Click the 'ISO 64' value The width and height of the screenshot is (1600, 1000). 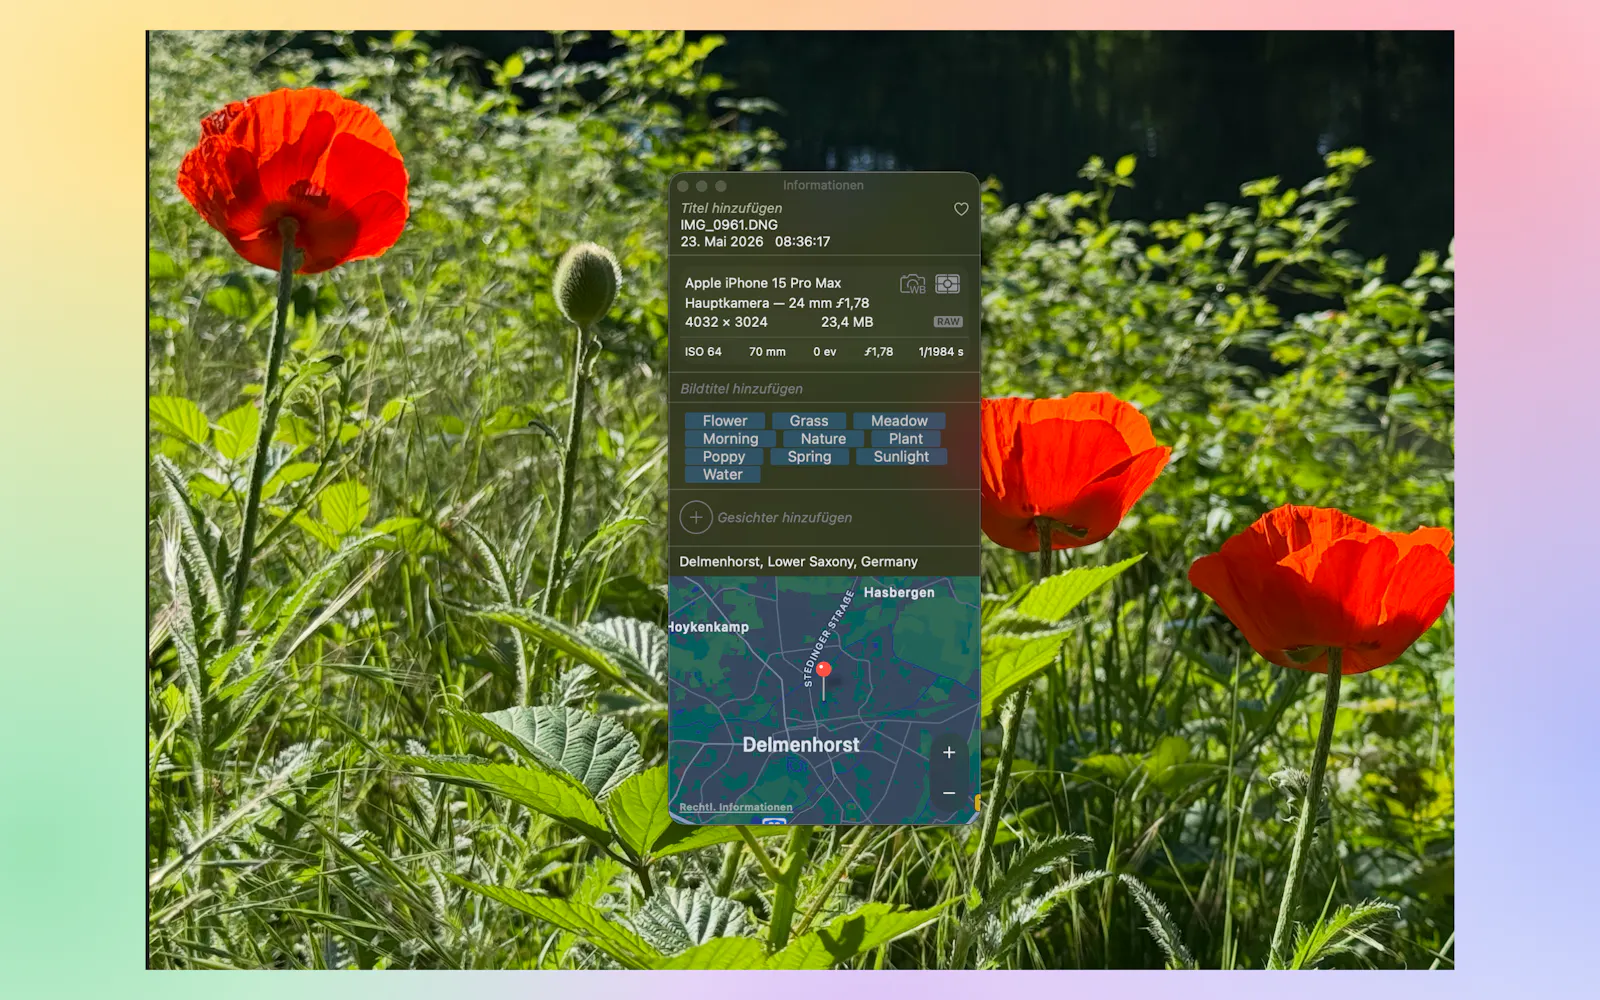pos(703,352)
